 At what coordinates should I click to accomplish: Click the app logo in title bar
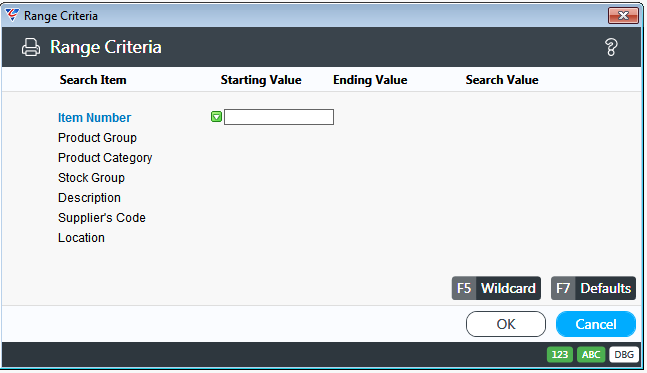click(12, 15)
